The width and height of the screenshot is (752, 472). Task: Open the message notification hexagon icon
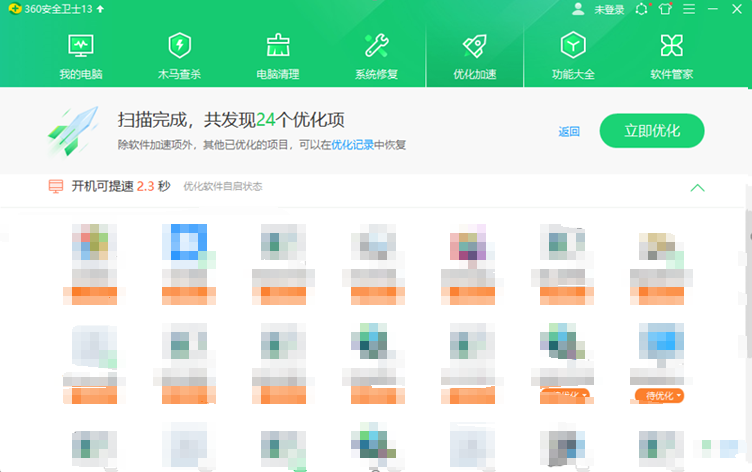641,9
